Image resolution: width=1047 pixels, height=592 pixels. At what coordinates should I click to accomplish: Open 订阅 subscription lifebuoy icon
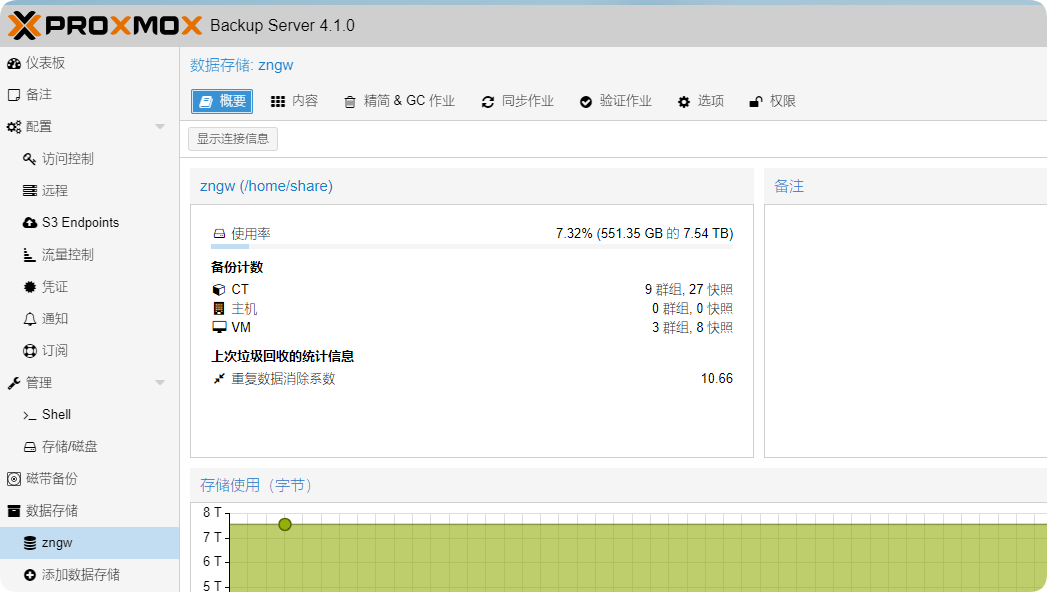30,351
